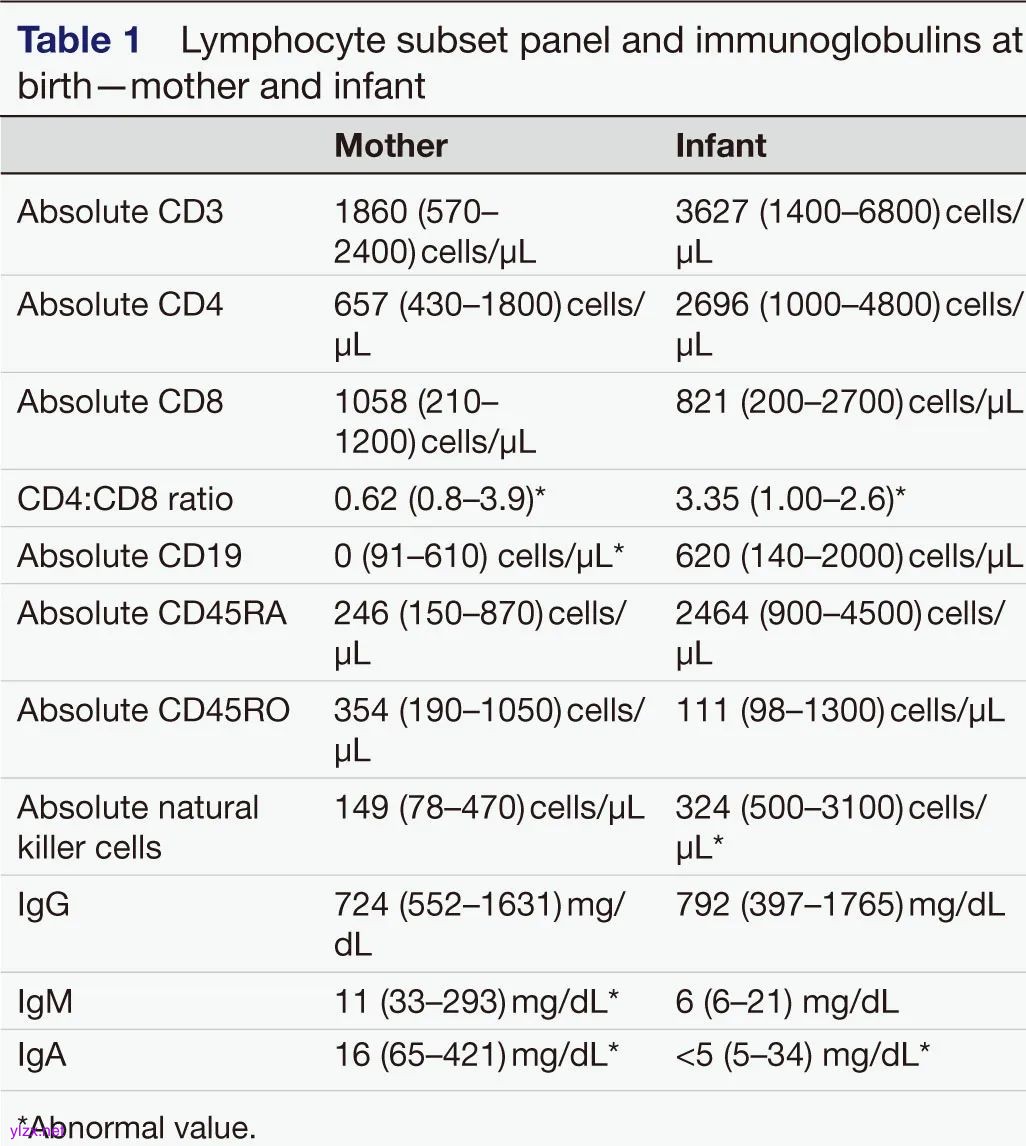This screenshot has width=1026, height=1146.
Task: Open the ylzx.net watermark link
Action: 36,1131
